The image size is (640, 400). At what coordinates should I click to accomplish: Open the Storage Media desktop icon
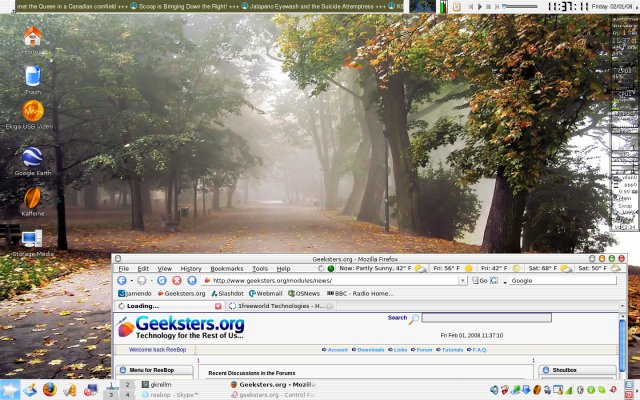33,238
